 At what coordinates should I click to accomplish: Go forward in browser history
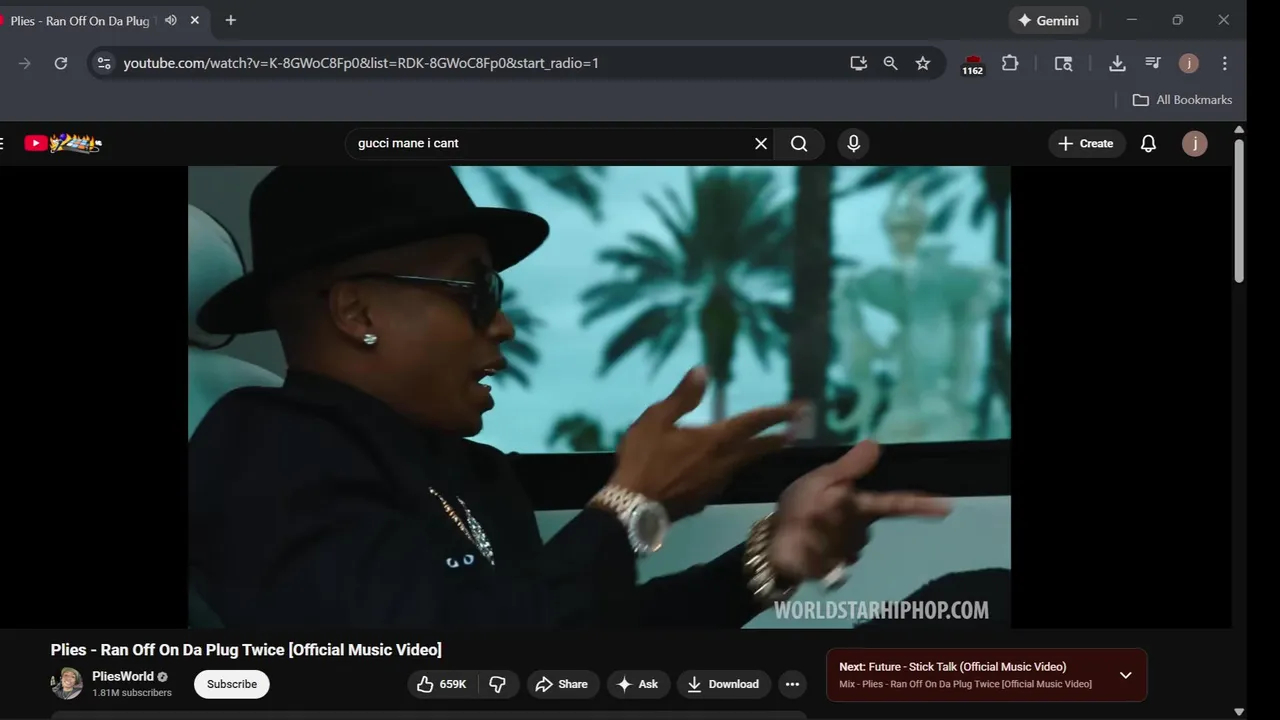(25, 63)
